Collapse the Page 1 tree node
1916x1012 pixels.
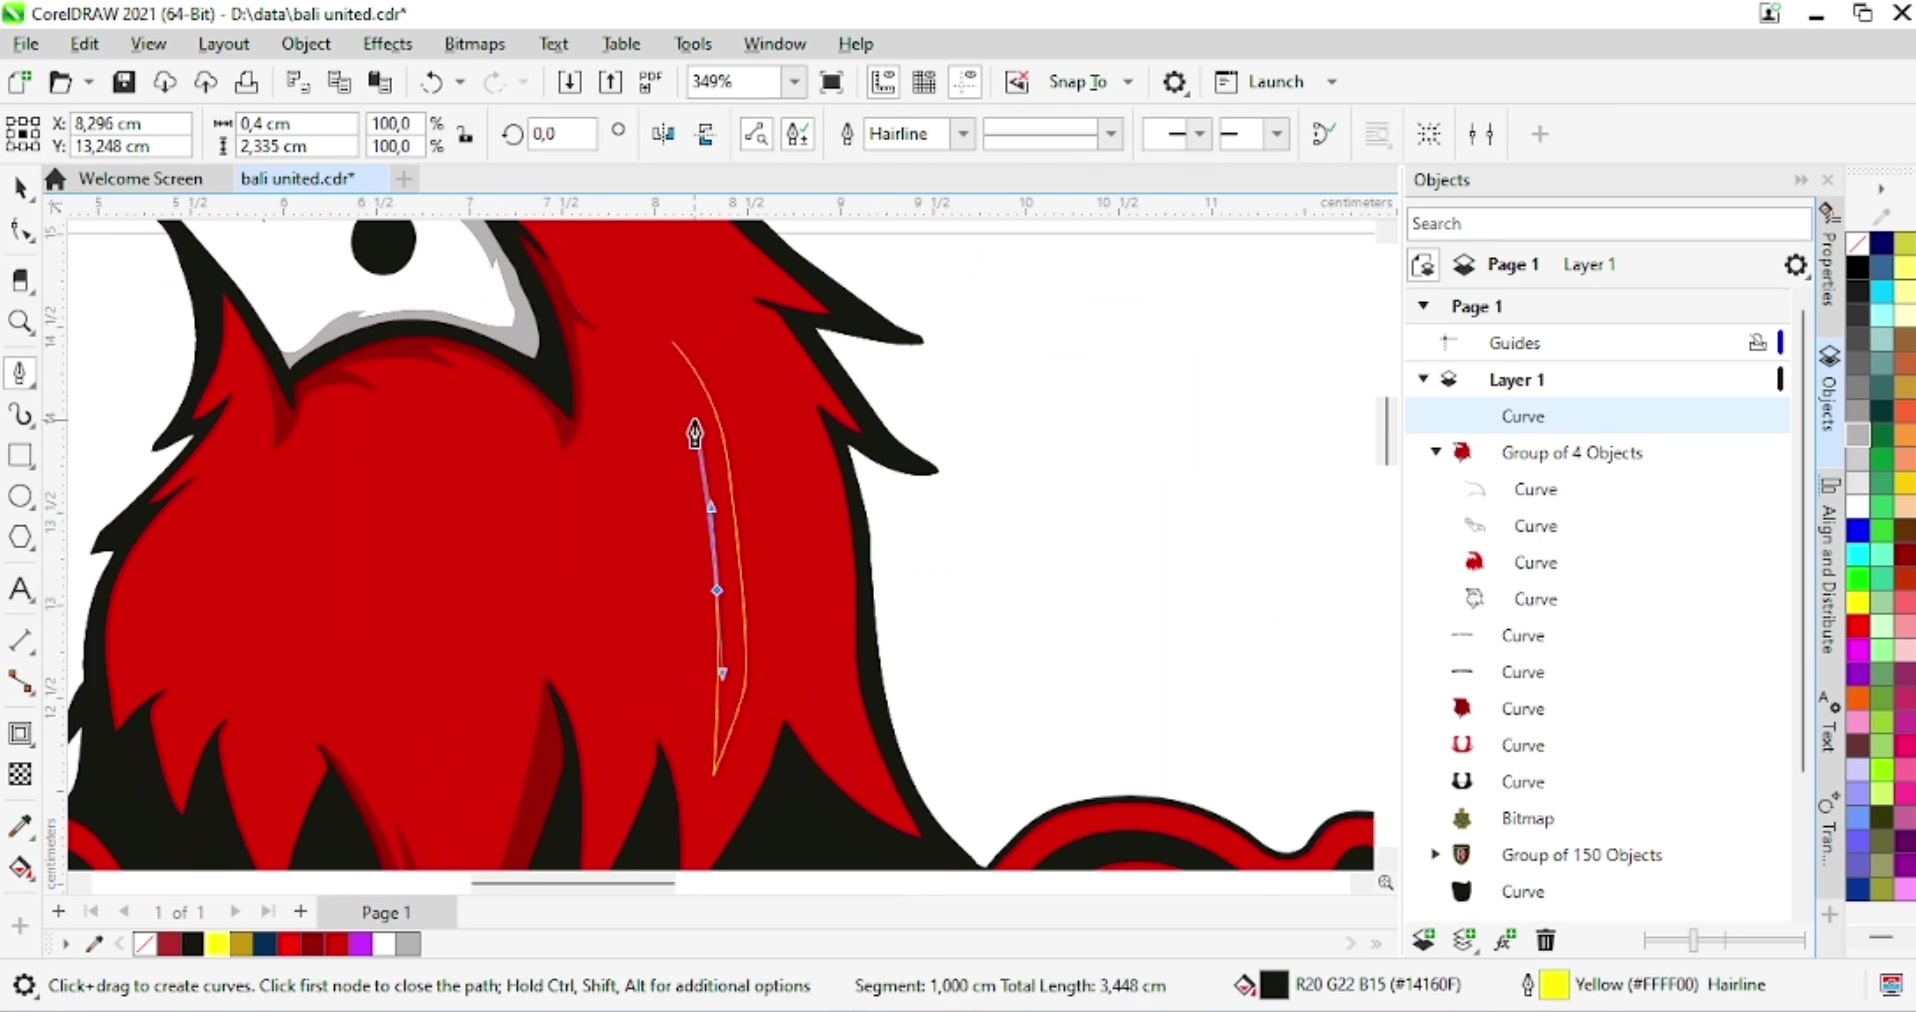coord(1424,306)
